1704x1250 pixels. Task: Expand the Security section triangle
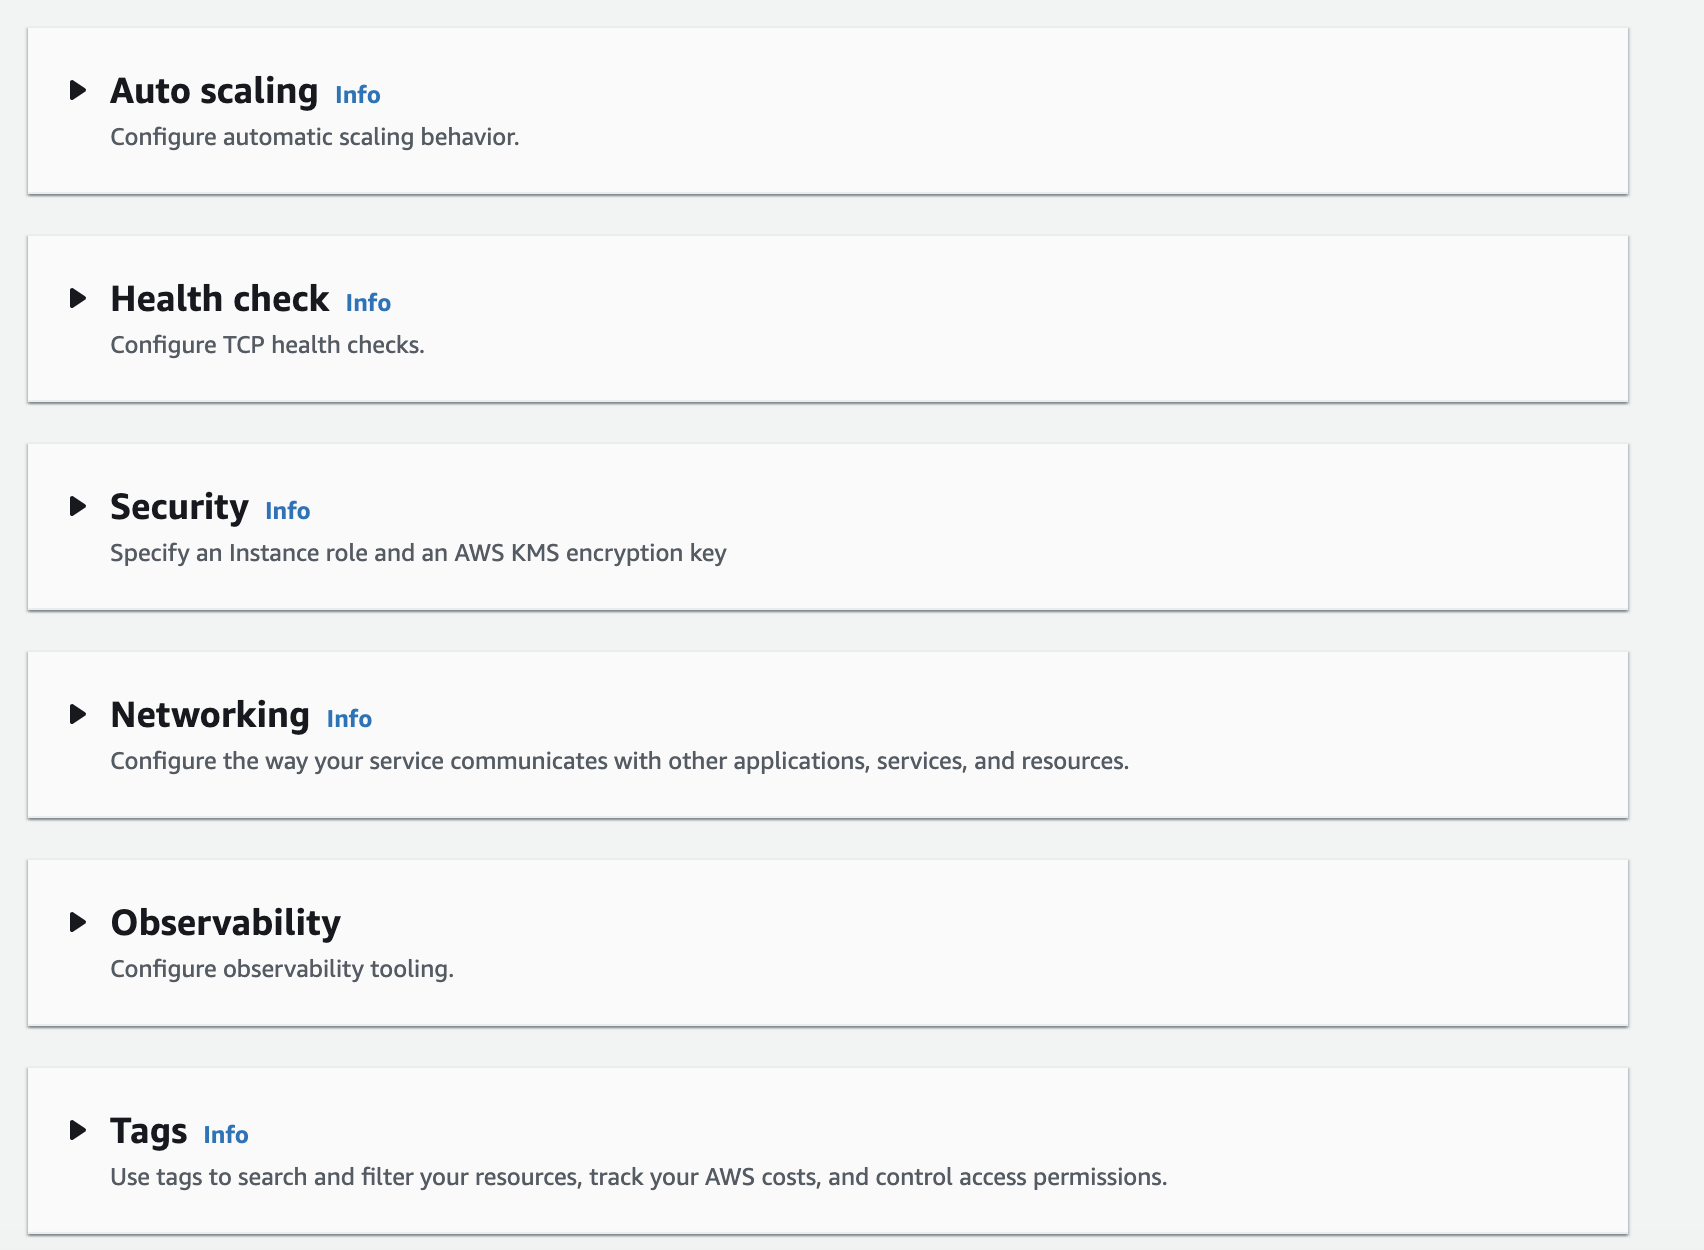tap(78, 507)
